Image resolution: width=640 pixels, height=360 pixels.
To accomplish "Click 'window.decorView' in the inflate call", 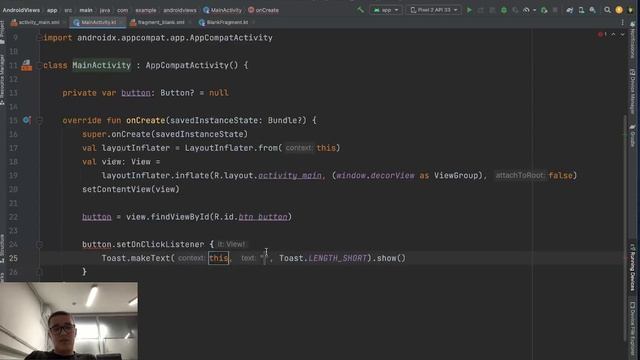I will pyautogui.click(x=376, y=176).
